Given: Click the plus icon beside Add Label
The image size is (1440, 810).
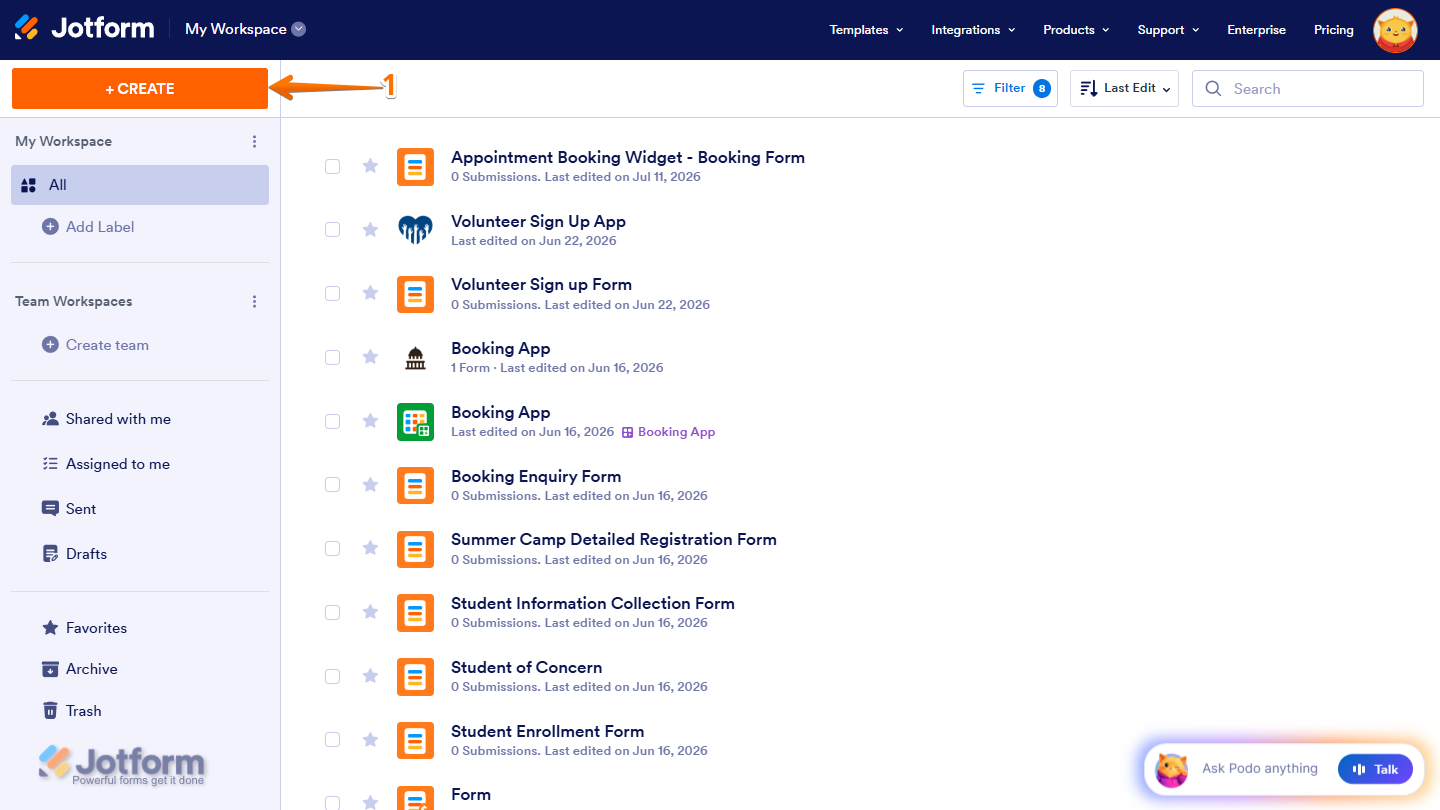Looking at the screenshot, I should click(50, 227).
